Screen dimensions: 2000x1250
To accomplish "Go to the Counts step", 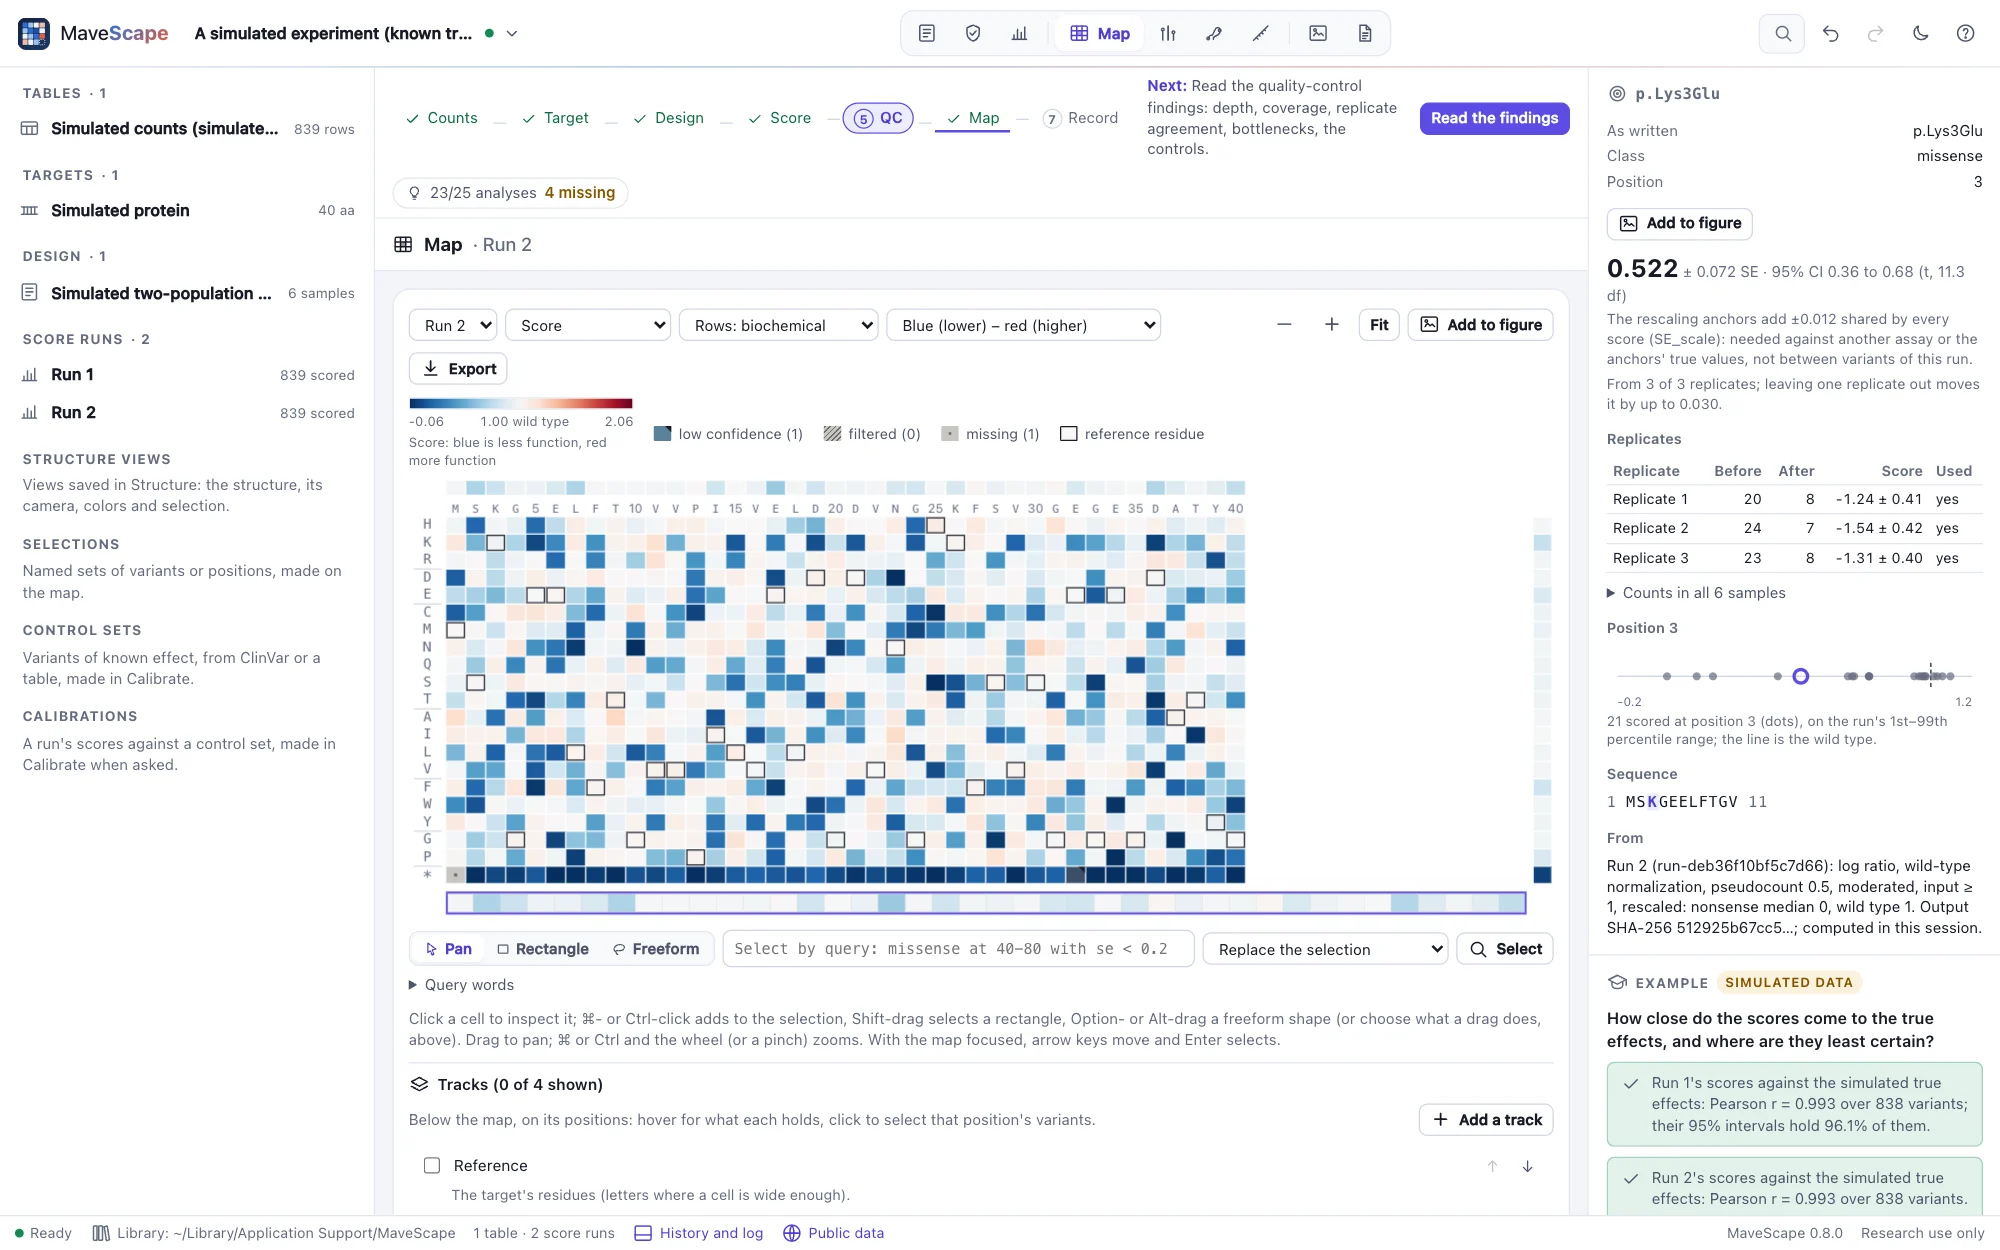I will (441, 118).
